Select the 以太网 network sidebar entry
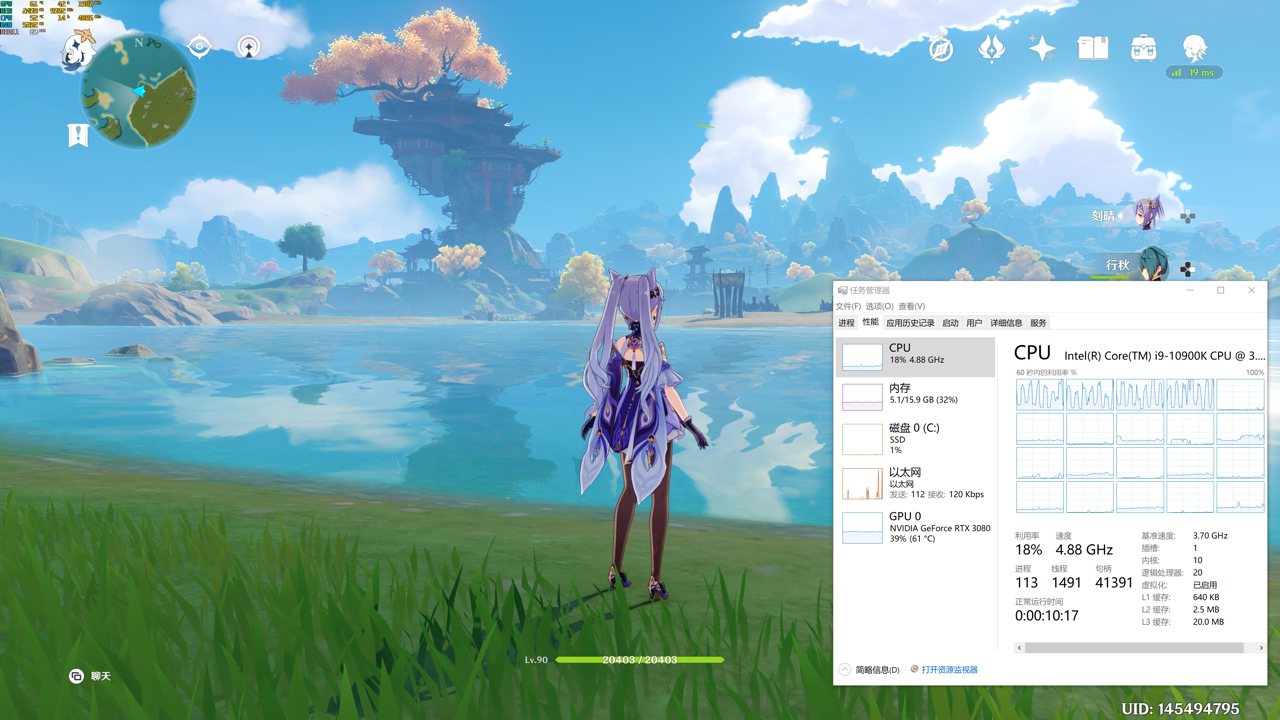The height and width of the screenshot is (720, 1280). [916, 482]
